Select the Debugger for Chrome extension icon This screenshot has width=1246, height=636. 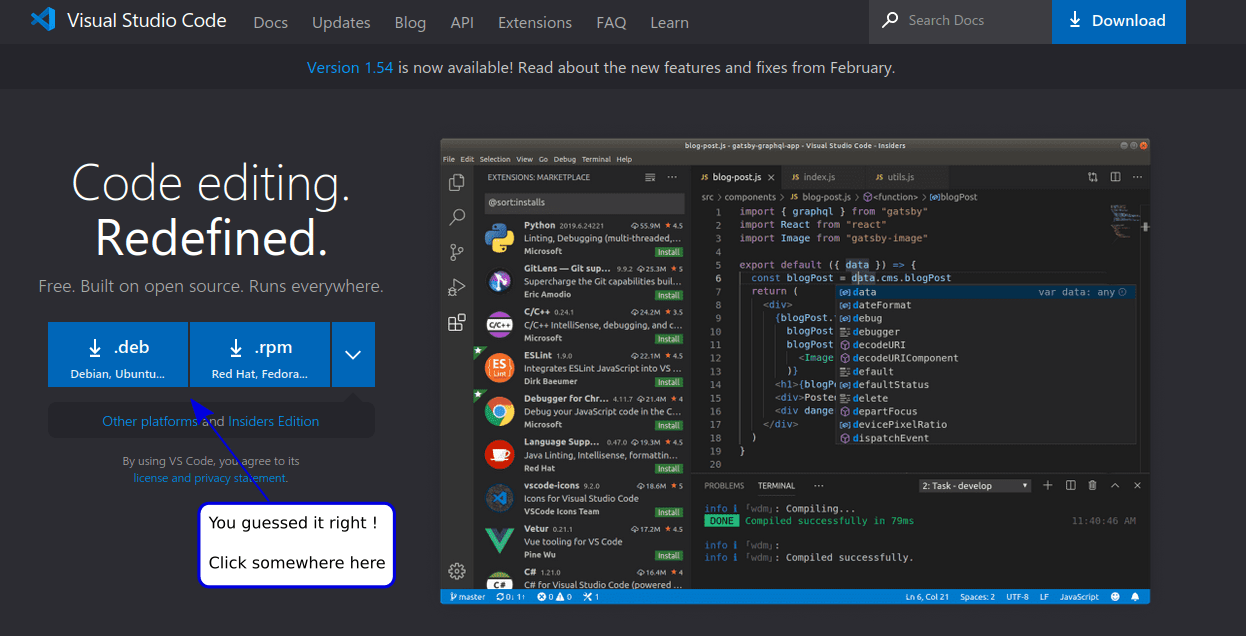[500, 411]
